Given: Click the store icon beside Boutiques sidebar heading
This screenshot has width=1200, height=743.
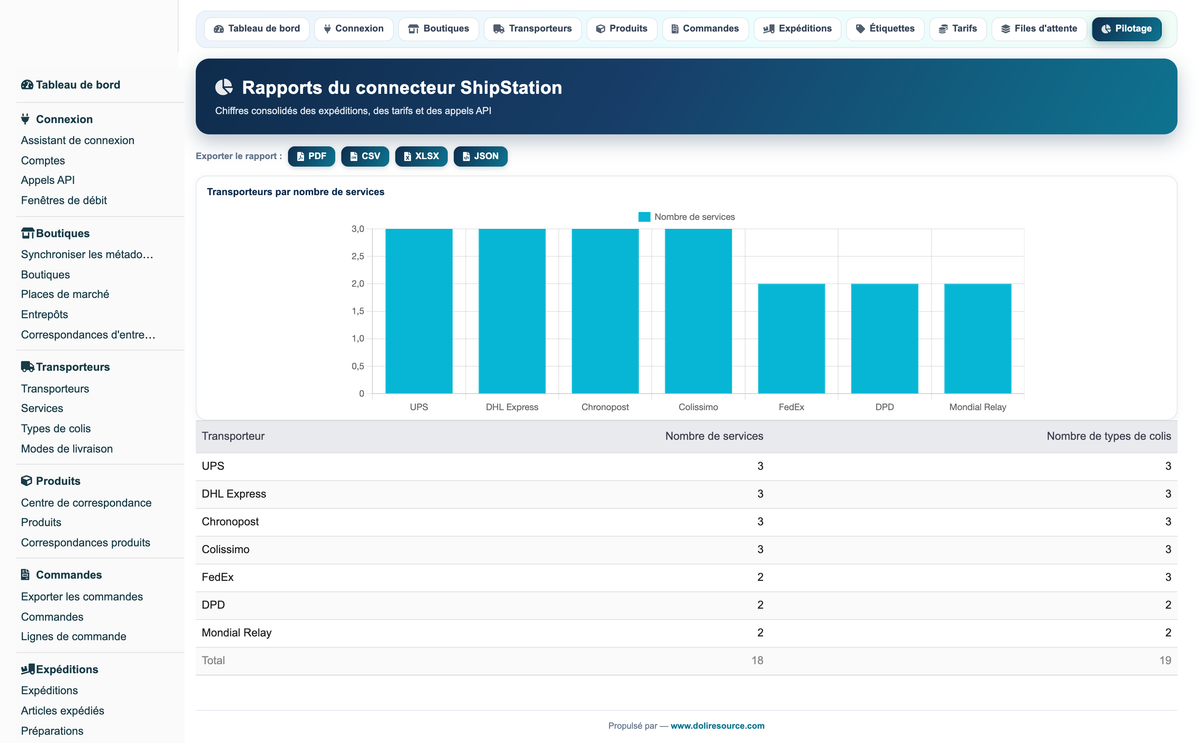Looking at the screenshot, I should (28, 233).
